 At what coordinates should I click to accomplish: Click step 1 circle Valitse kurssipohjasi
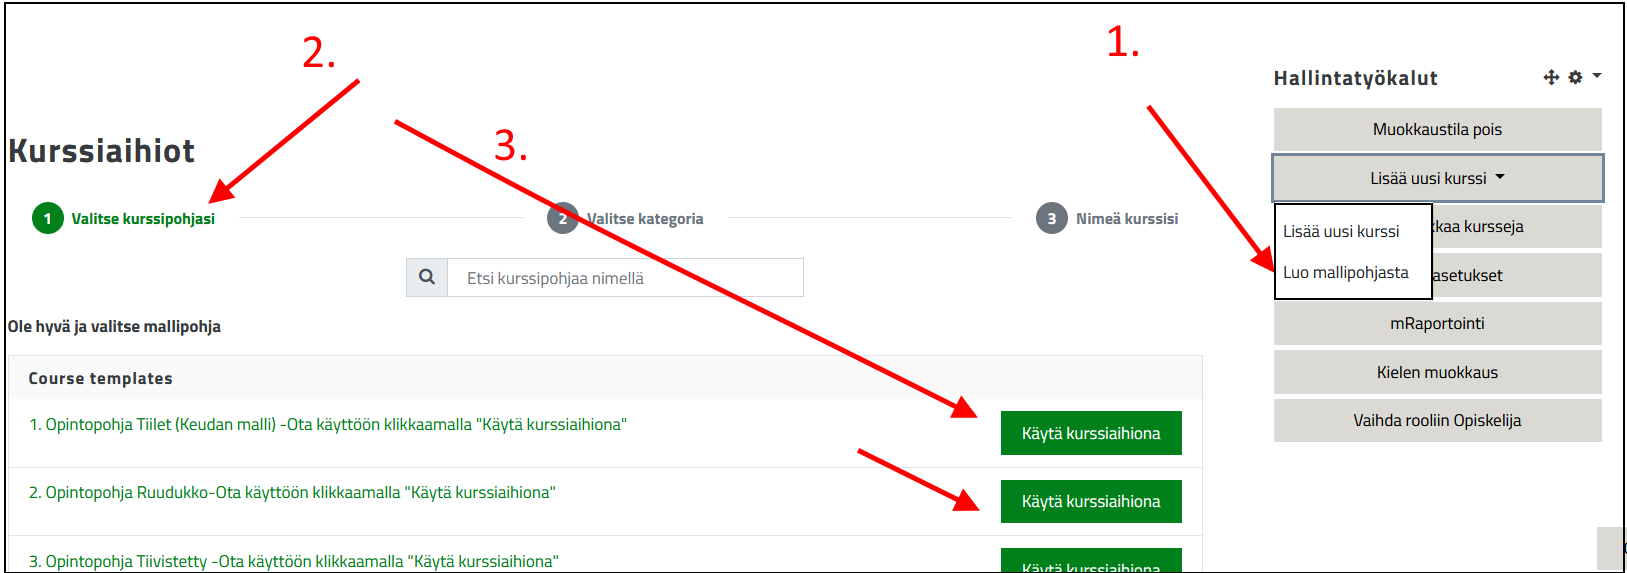click(x=47, y=218)
